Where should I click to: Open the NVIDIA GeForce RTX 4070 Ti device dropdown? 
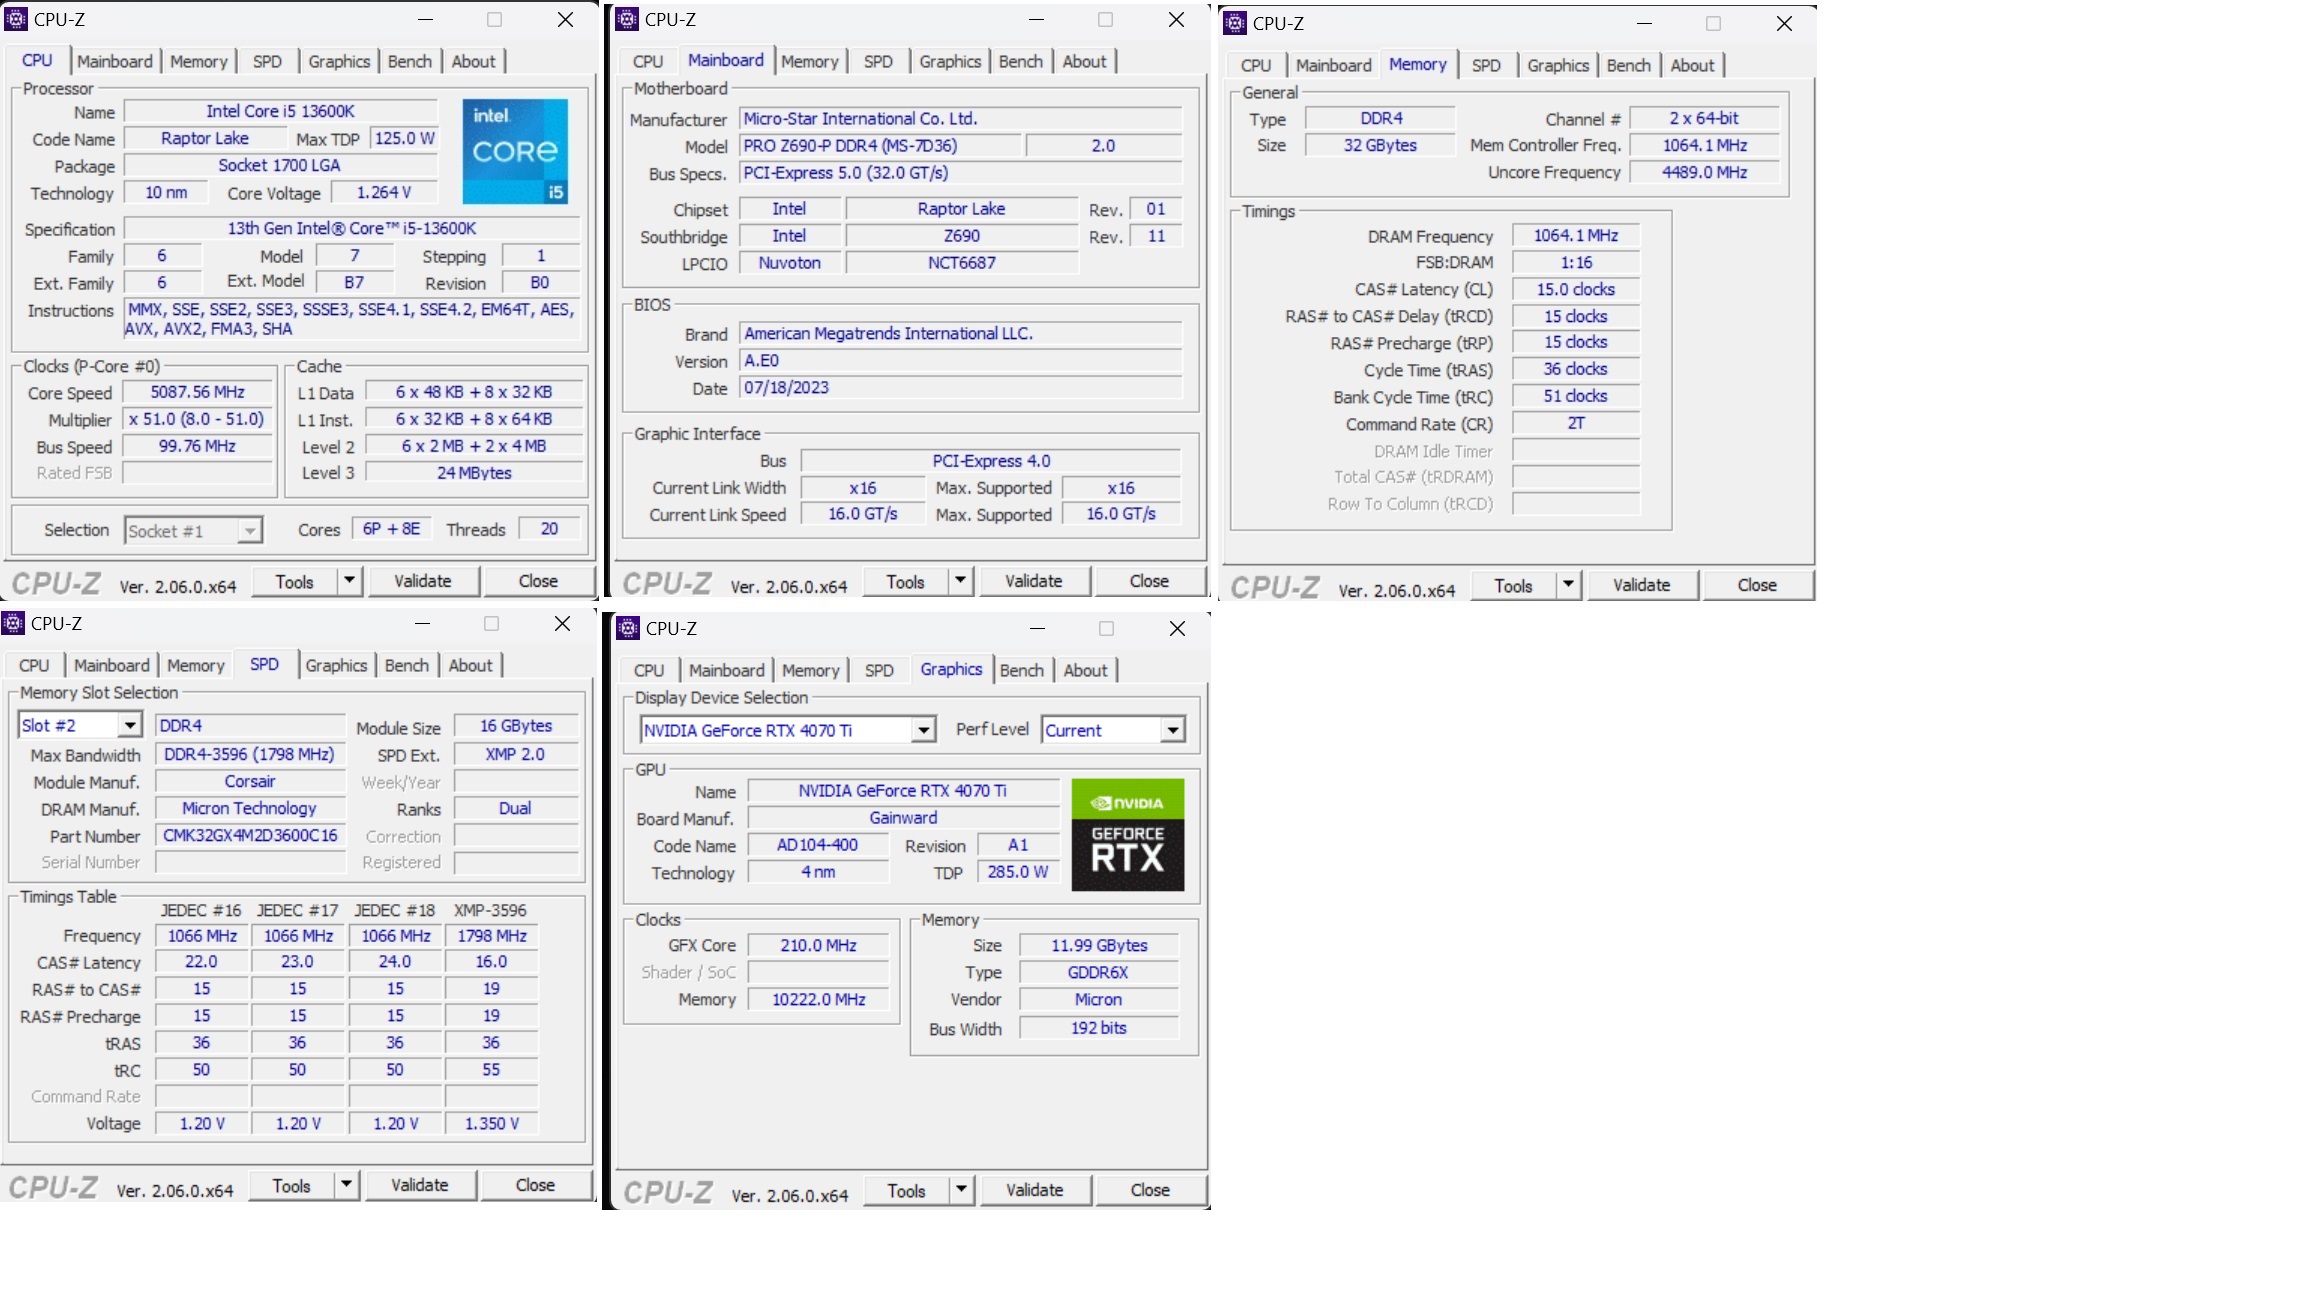924,730
